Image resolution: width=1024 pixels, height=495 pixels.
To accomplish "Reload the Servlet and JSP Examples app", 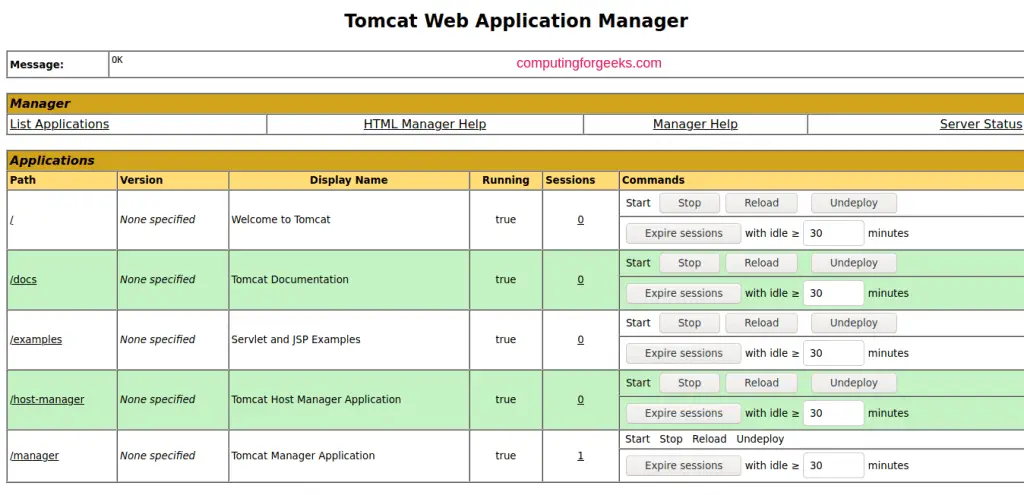I will tap(761, 323).
